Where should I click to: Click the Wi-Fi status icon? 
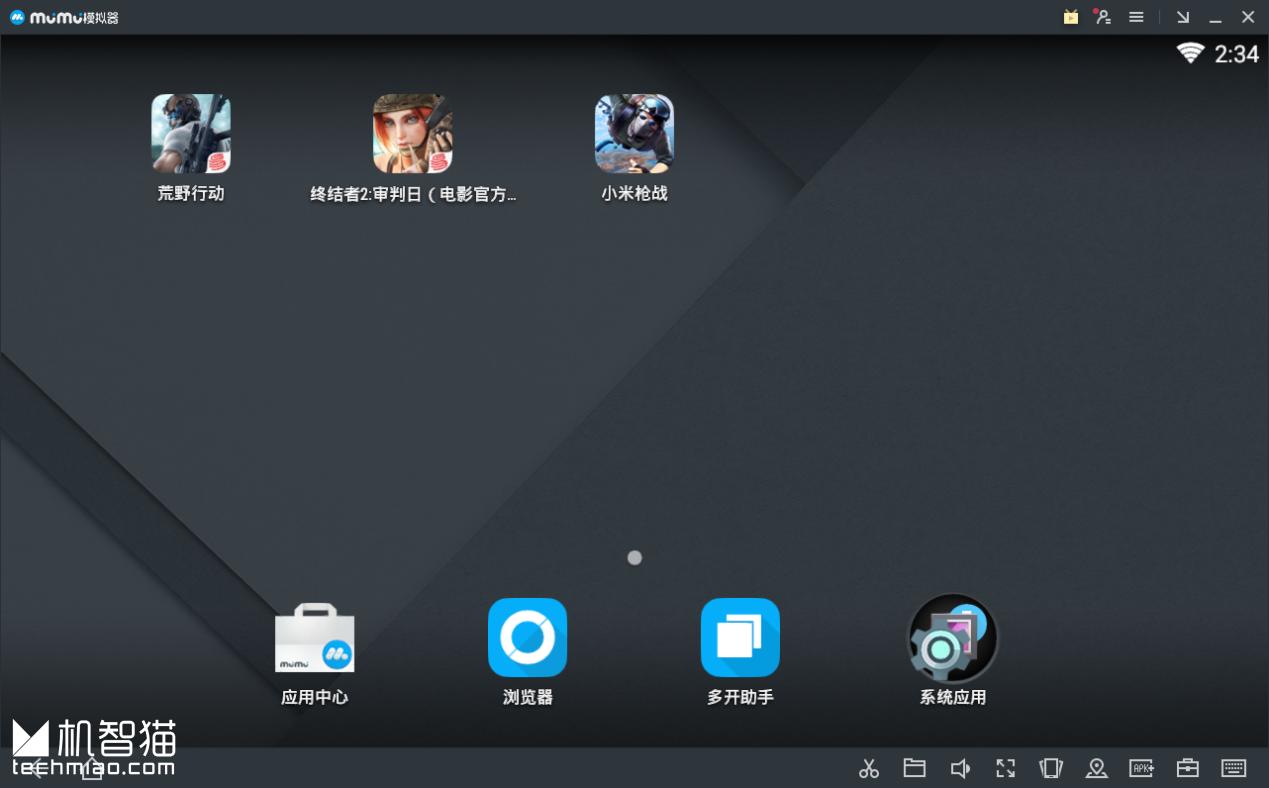[x=1190, y=53]
